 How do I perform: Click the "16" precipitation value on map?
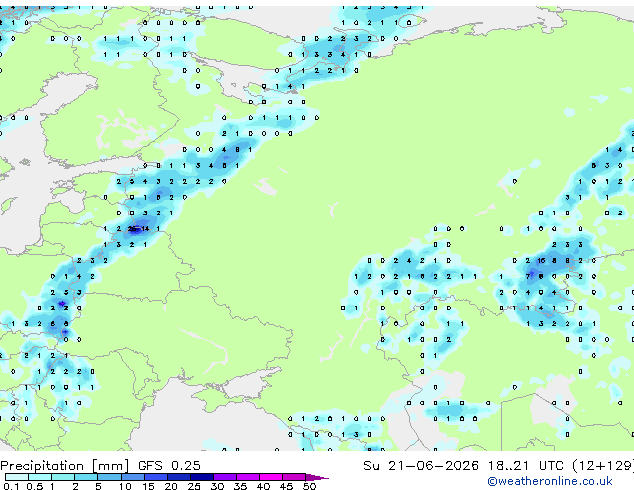point(541,261)
